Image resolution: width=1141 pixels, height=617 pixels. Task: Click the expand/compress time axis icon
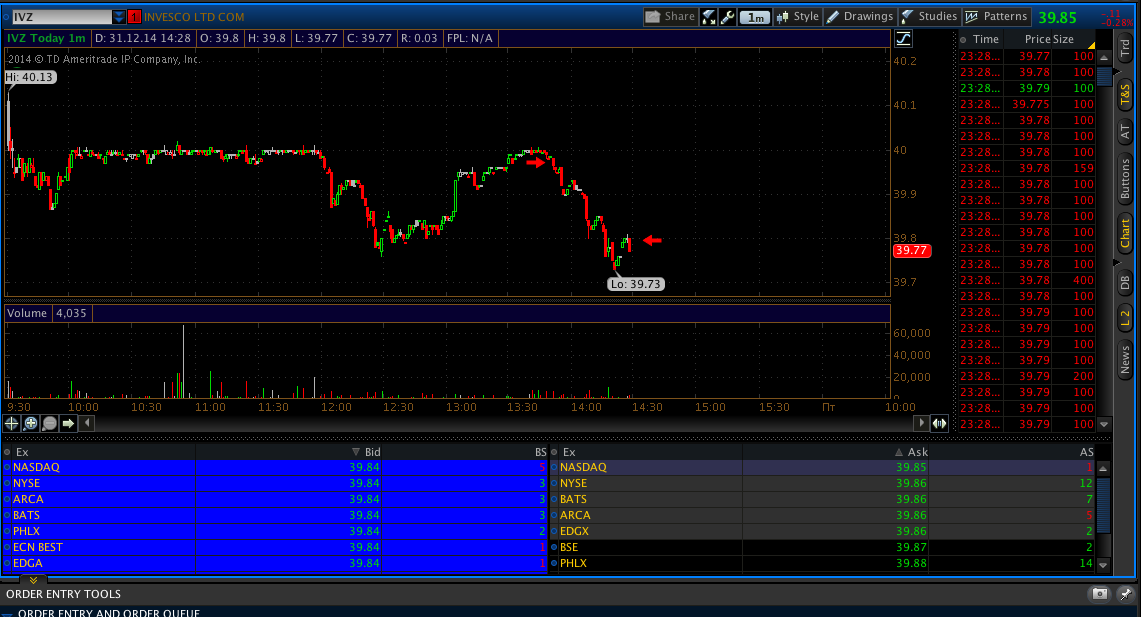[939, 423]
